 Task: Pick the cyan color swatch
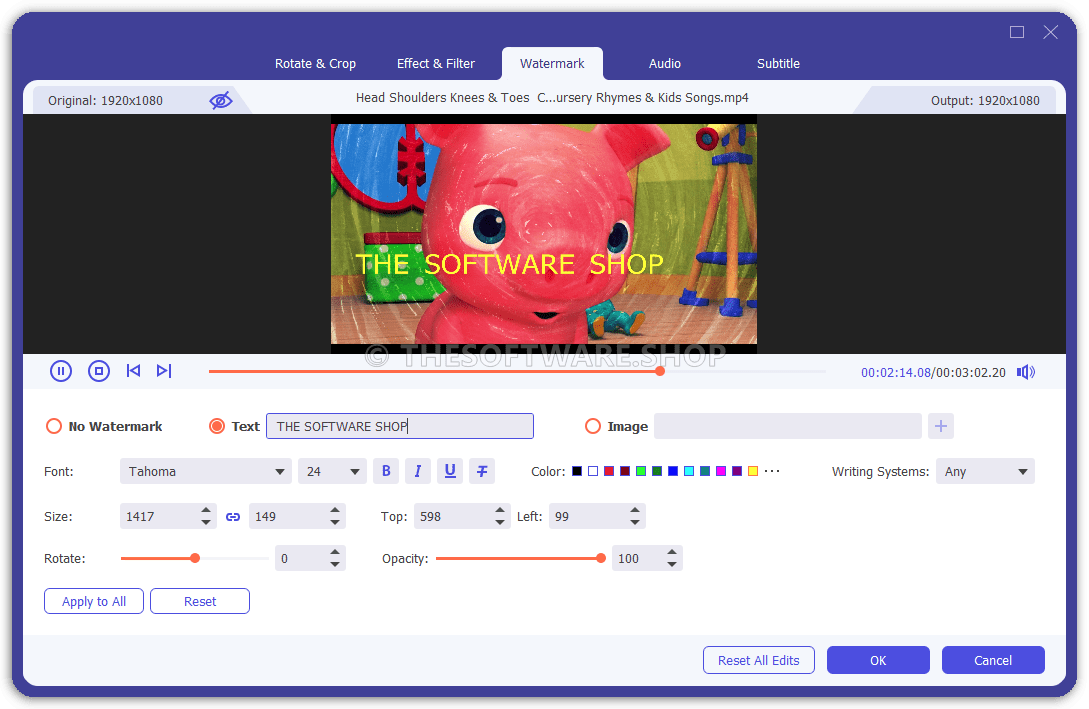[x=688, y=471]
